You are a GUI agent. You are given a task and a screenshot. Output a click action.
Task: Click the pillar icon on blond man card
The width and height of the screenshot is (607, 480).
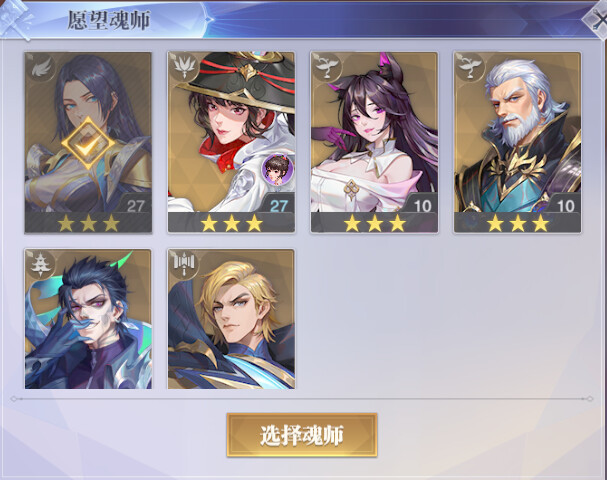(184, 264)
